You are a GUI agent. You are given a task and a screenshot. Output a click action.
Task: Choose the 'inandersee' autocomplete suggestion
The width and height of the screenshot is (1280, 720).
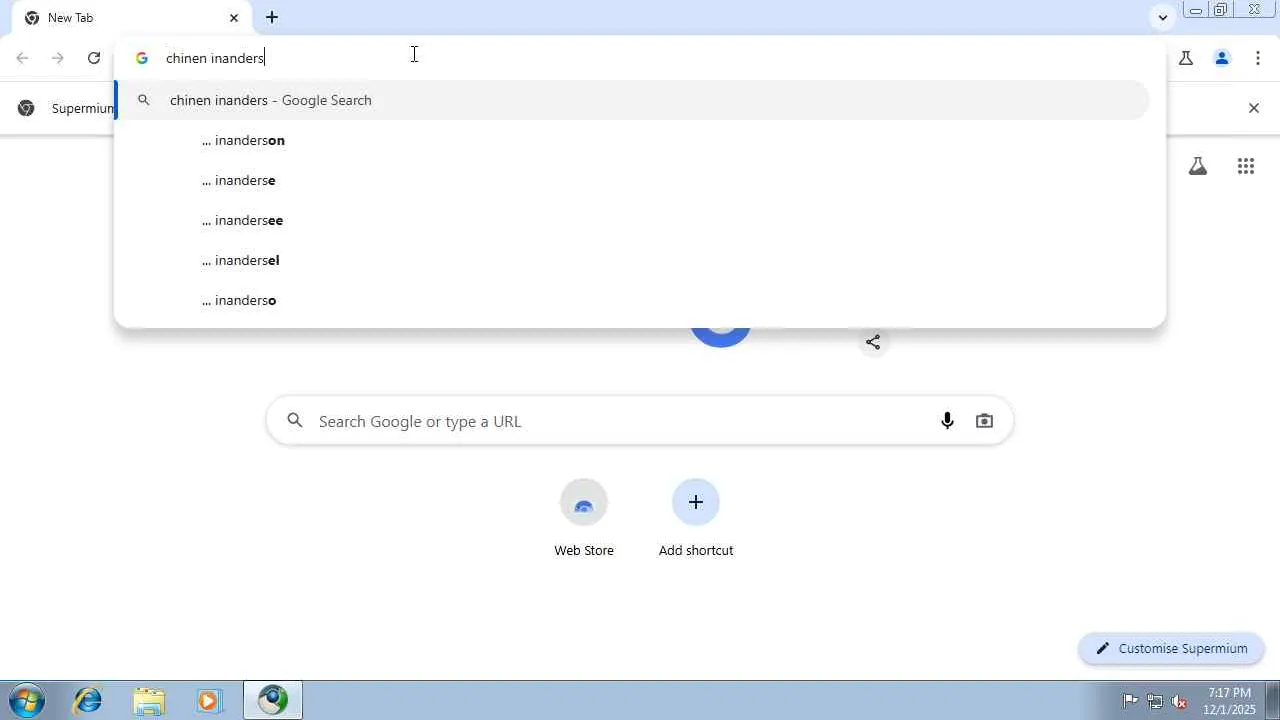(x=632, y=220)
